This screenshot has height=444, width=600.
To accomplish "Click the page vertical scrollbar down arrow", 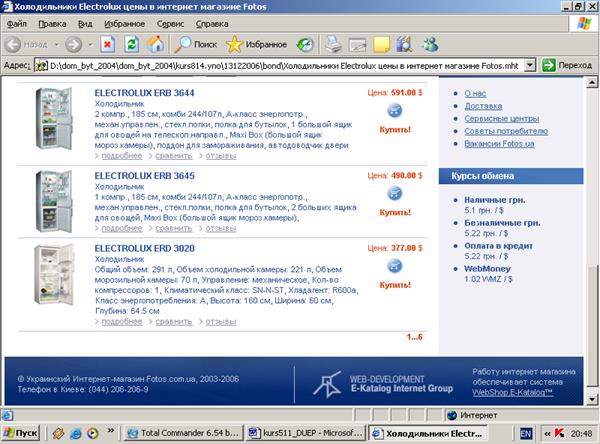I will pos(592,400).
